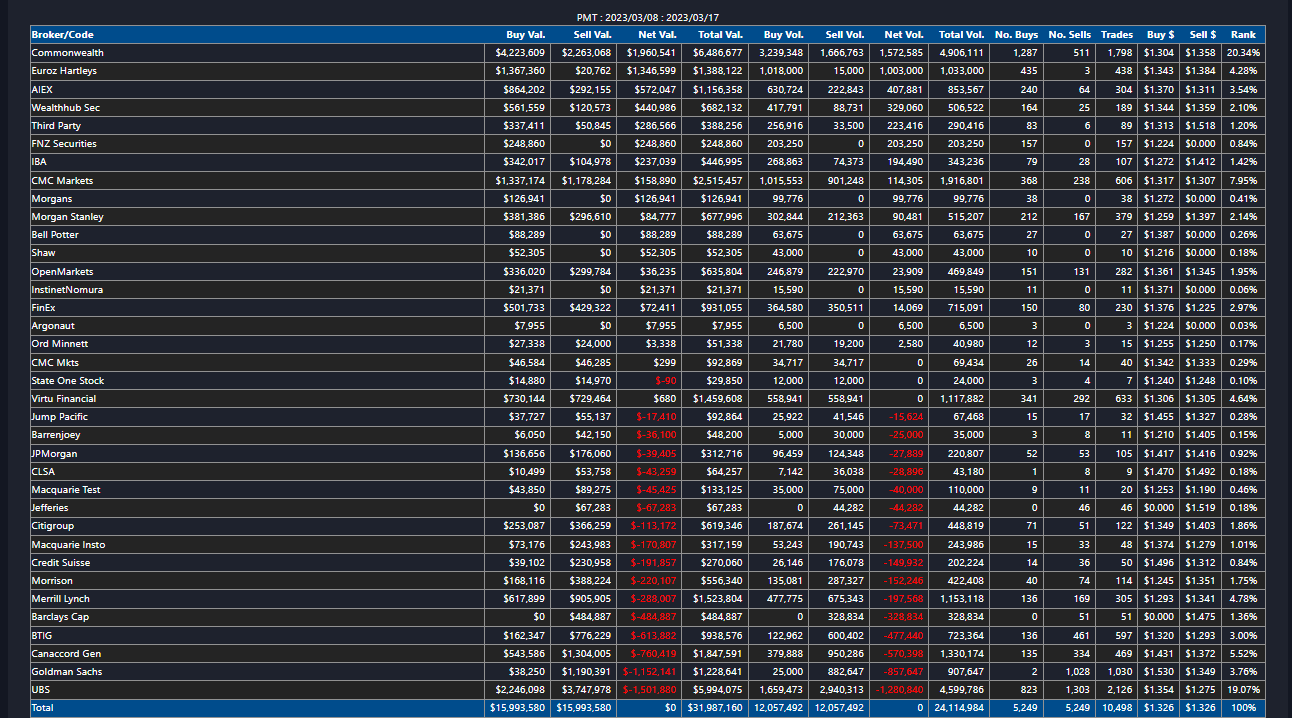Select the Virtu Financial broker name
1292x718 pixels.
65,398
